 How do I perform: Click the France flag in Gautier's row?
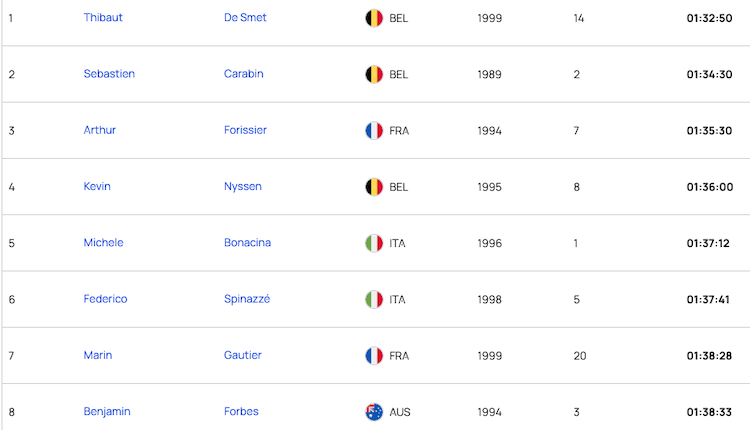[x=374, y=355]
